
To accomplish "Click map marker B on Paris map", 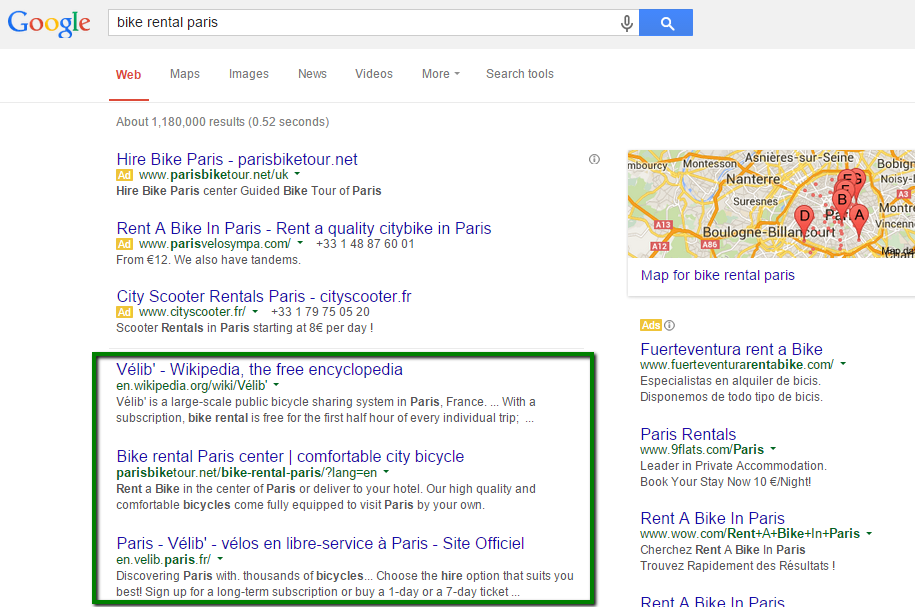I will click(x=841, y=201).
